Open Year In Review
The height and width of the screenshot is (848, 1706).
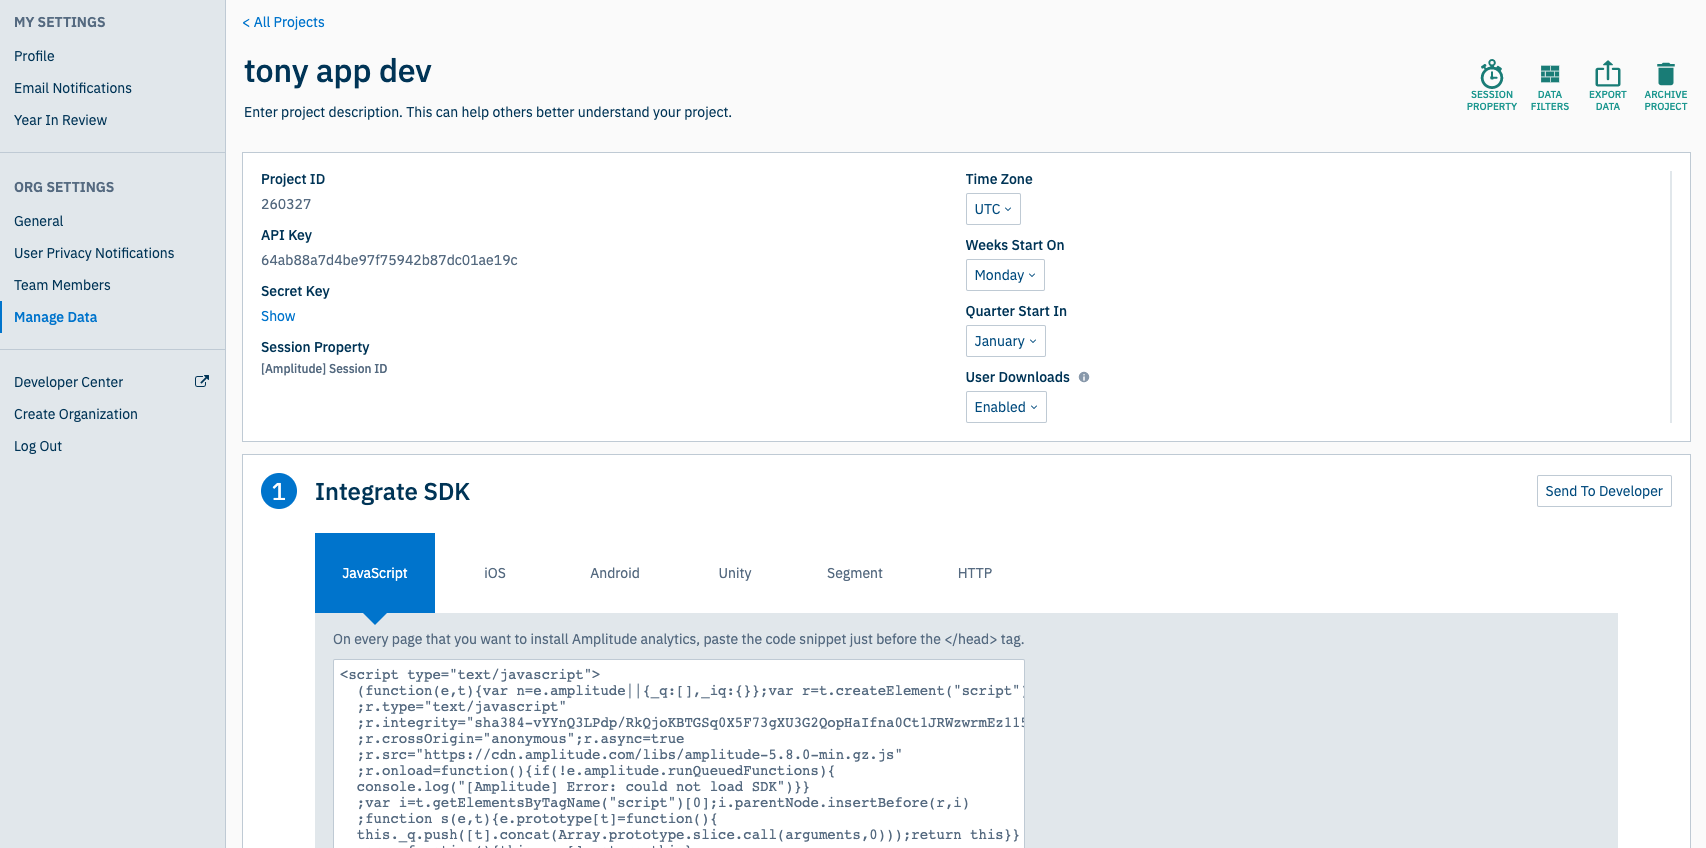60,120
